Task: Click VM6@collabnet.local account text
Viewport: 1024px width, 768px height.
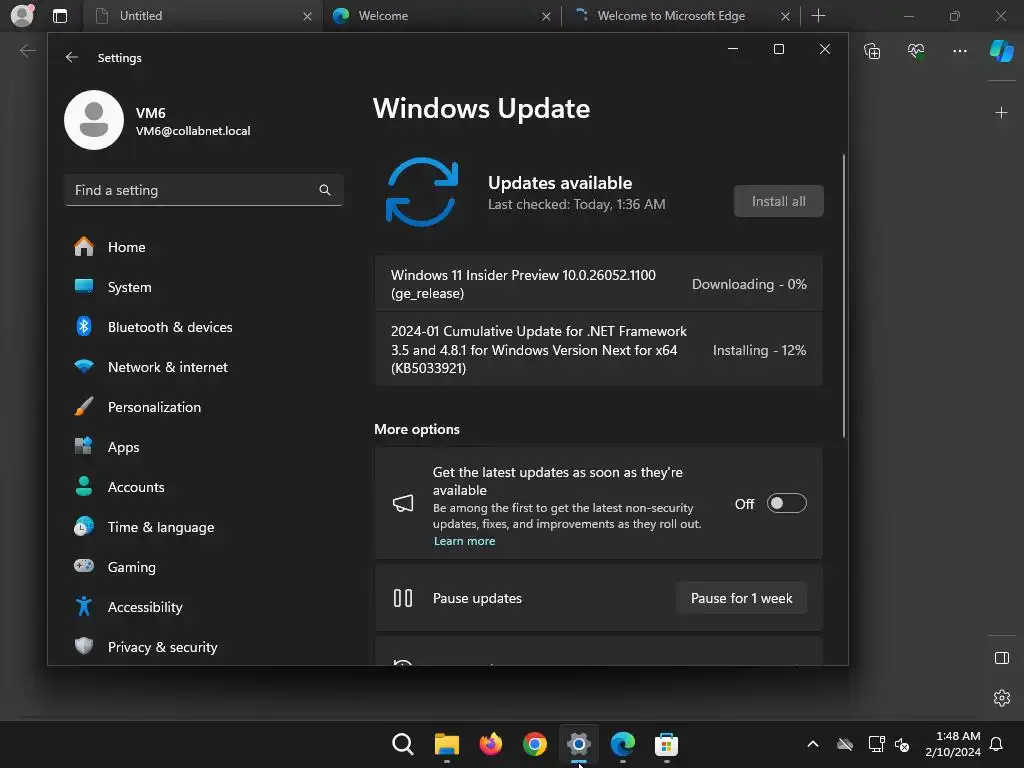Action: pyautogui.click(x=193, y=131)
